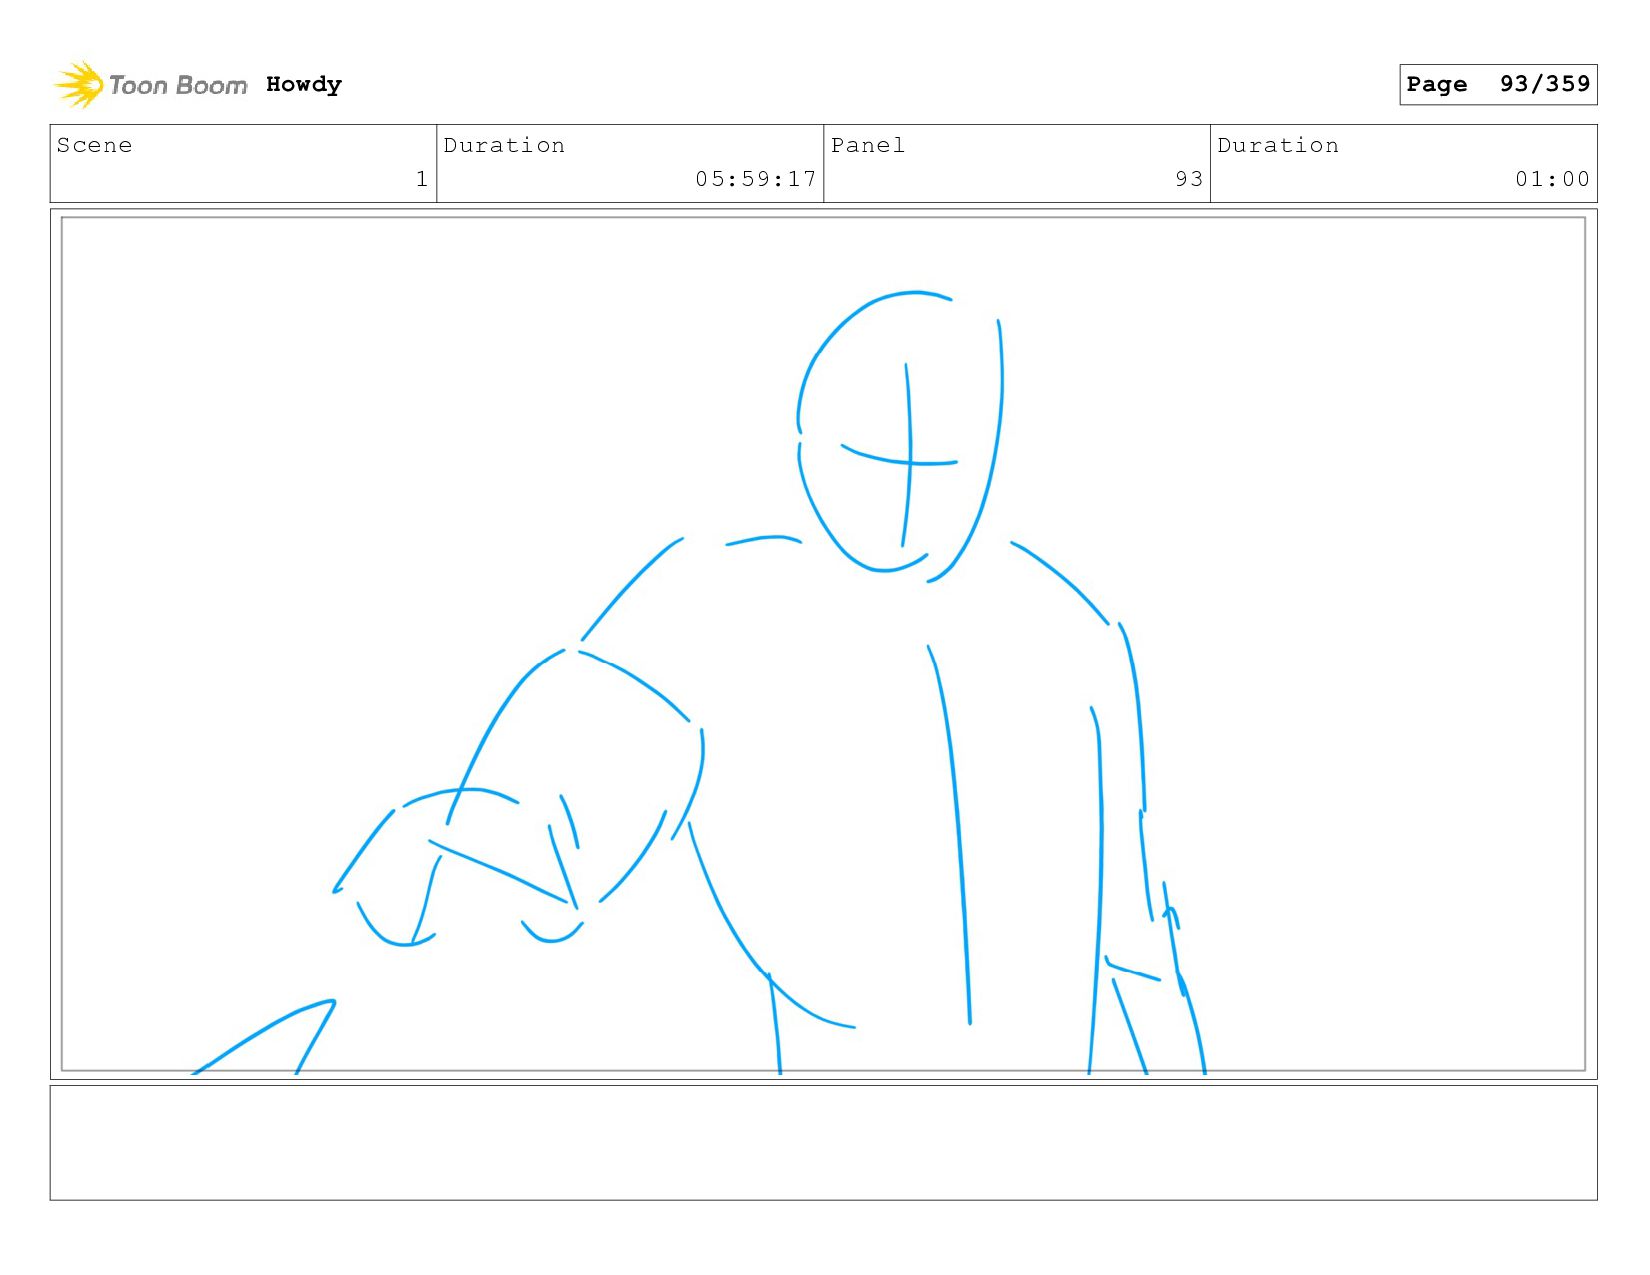
Task: Click the panel duration value '01:00'
Action: pyautogui.click(x=1552, y=179)
